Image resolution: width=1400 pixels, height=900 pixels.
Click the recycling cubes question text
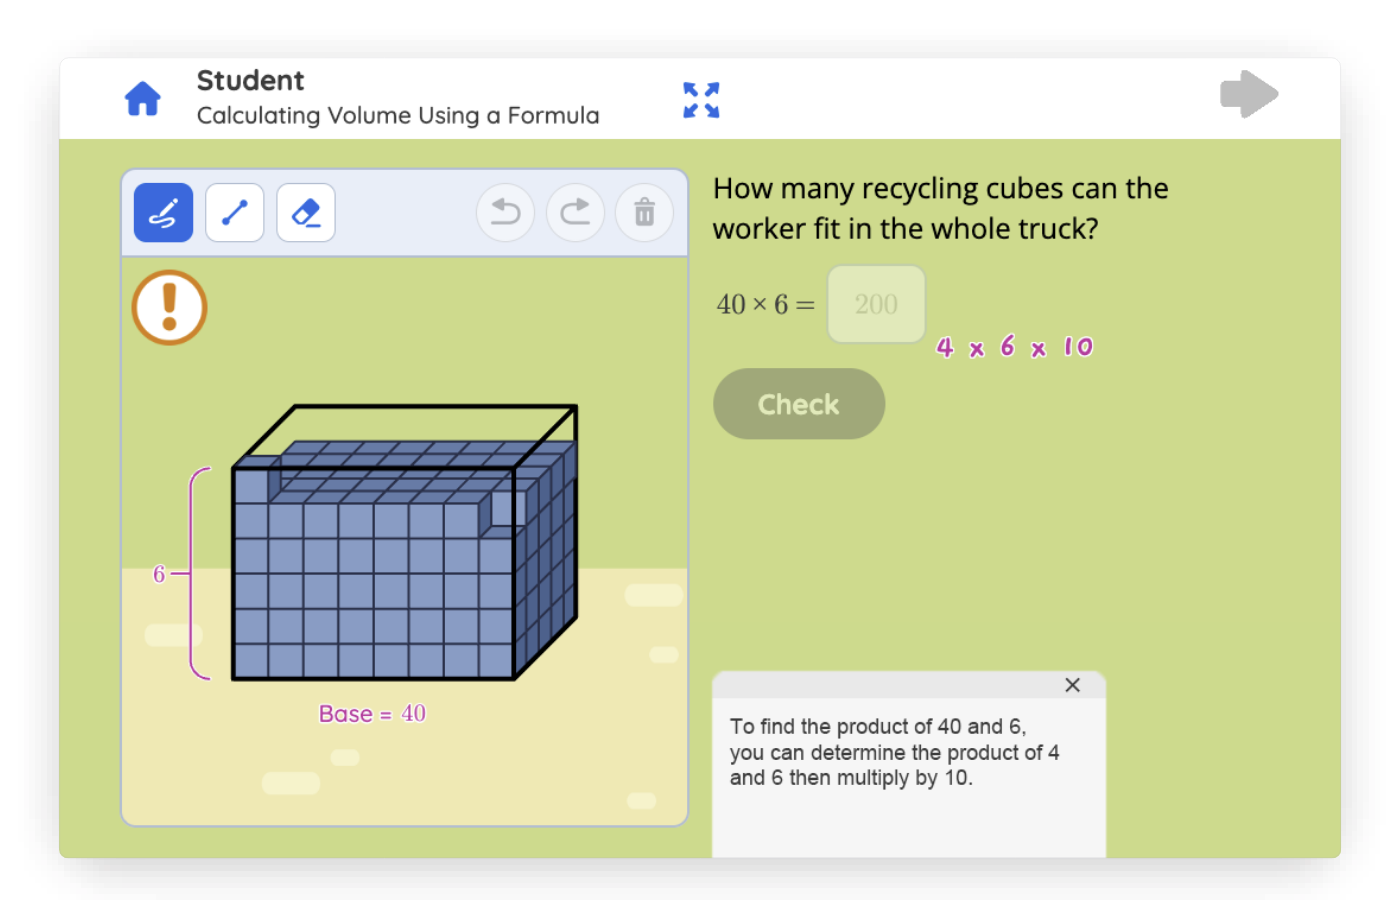[940, 208]
